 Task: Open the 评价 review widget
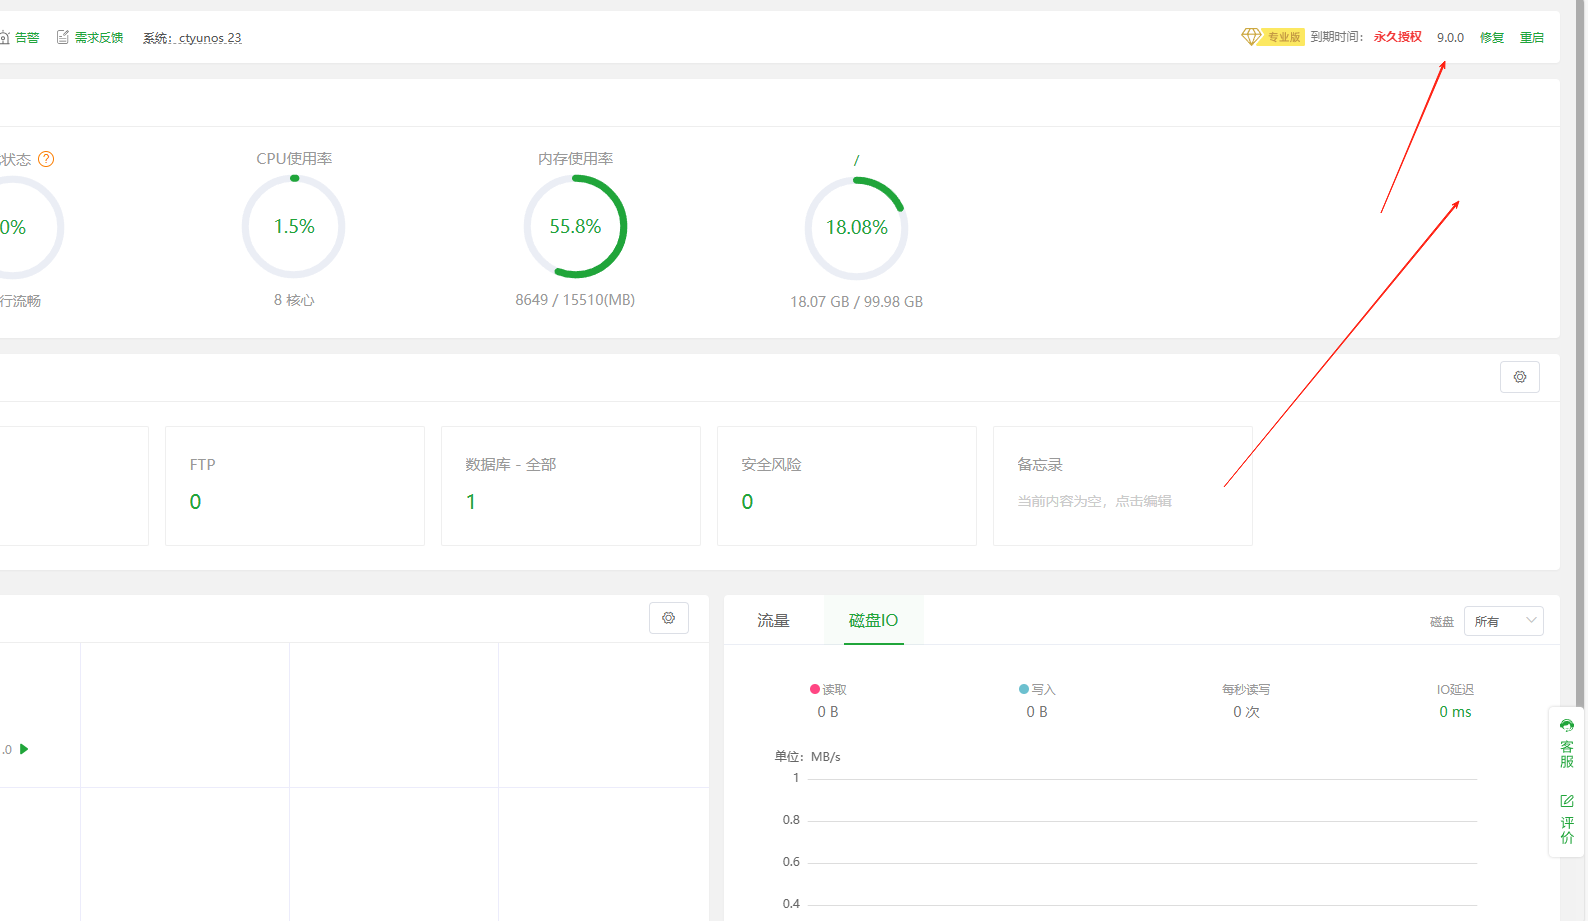[1567, 820]
